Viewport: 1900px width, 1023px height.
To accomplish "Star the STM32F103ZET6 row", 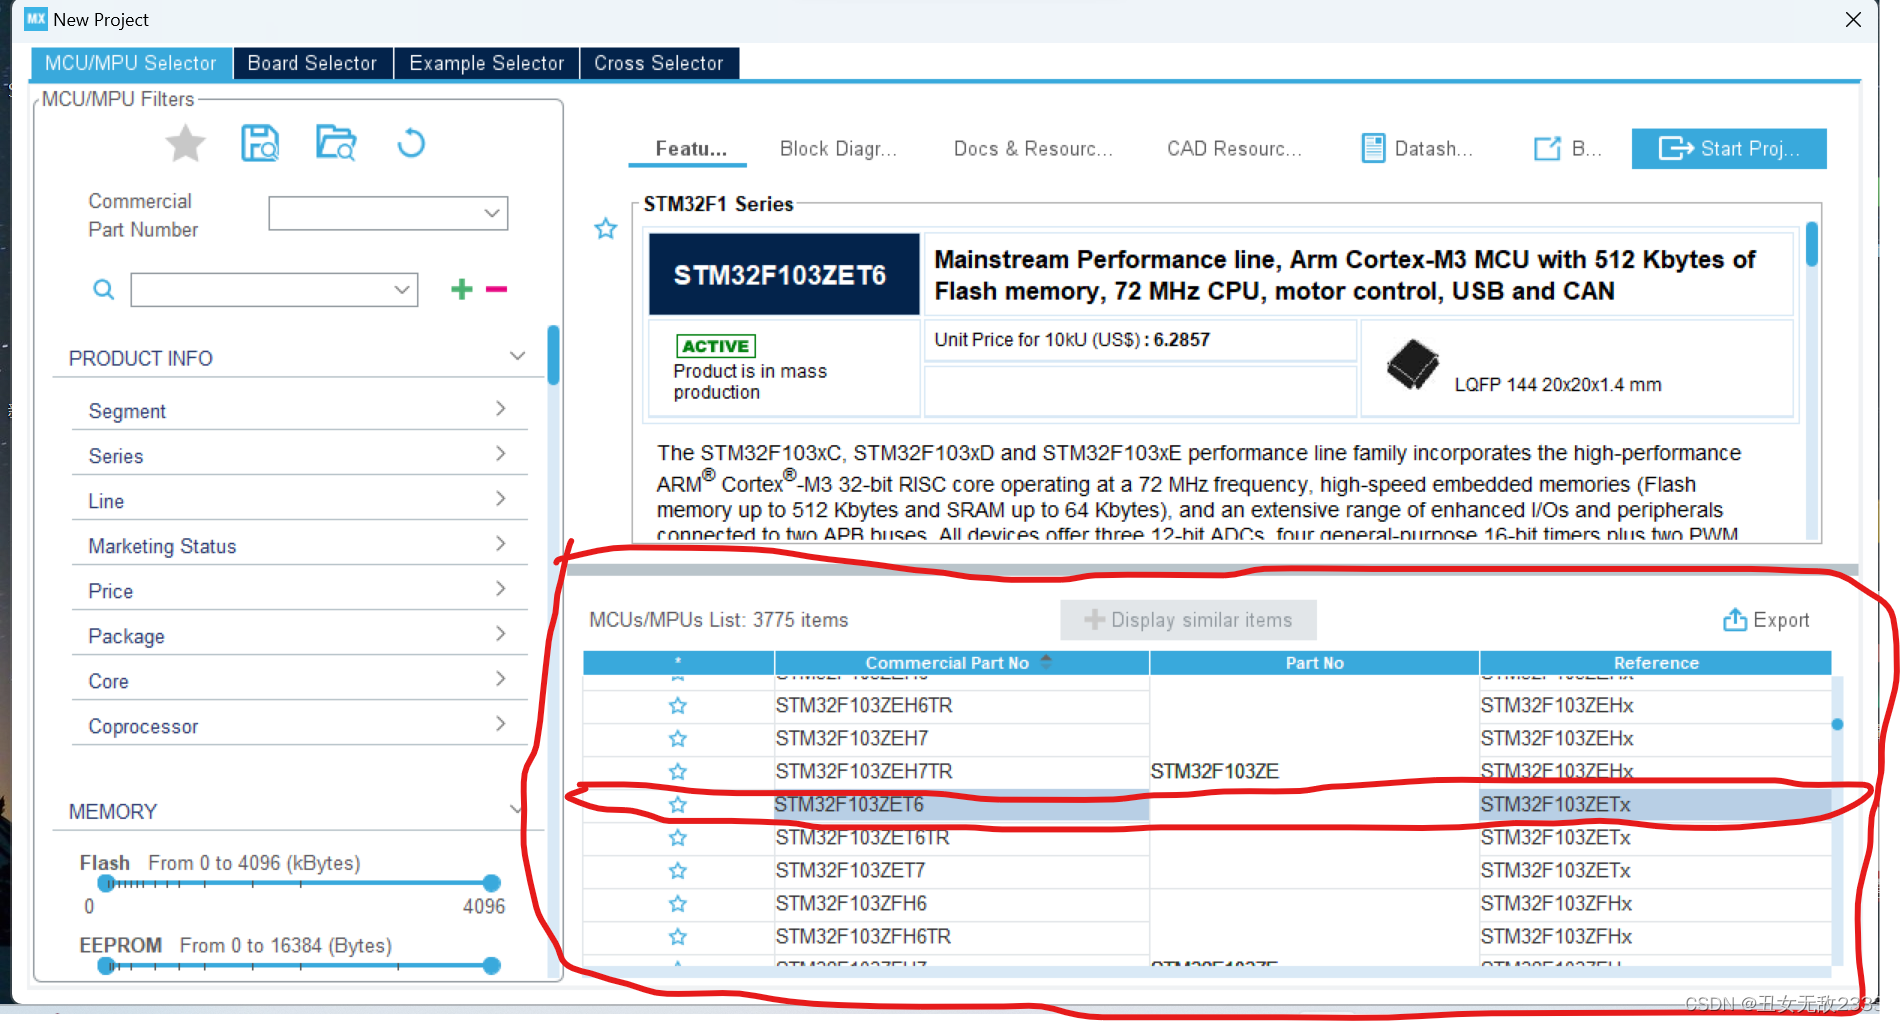I will coord(678,805).
